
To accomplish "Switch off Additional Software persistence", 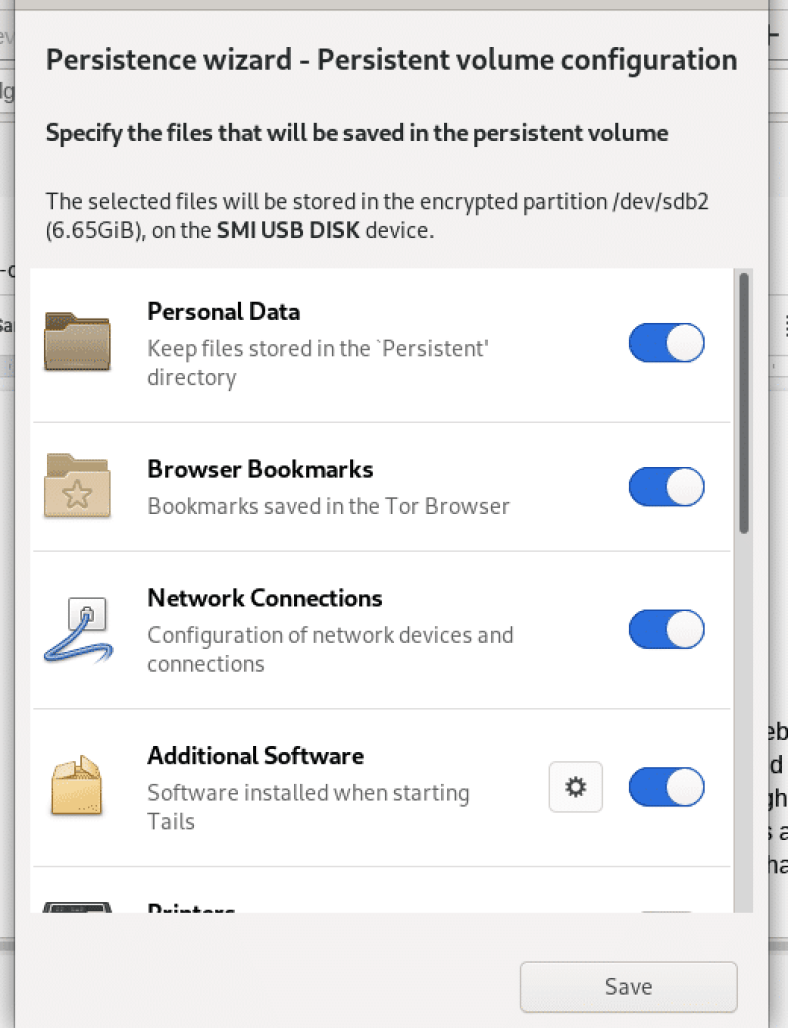I will [x=666, y=787].
